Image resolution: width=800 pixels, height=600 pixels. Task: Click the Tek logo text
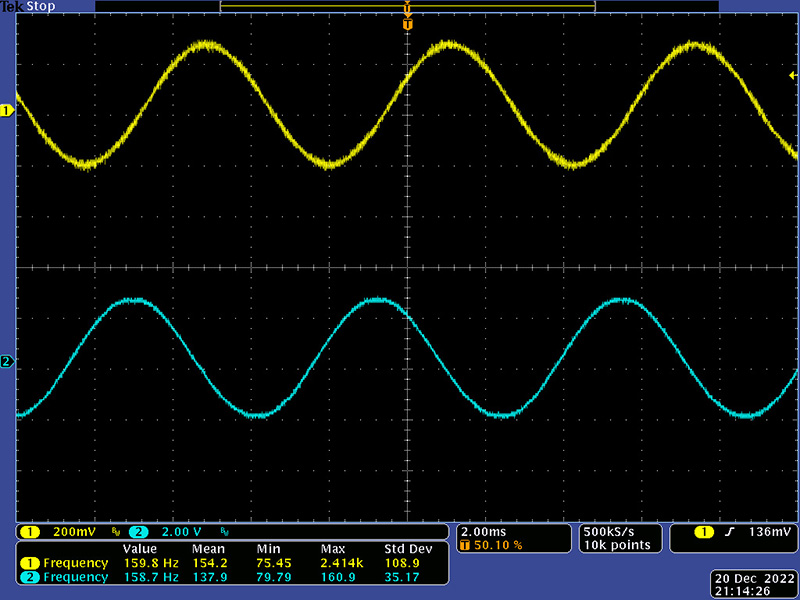click(12, 7)
